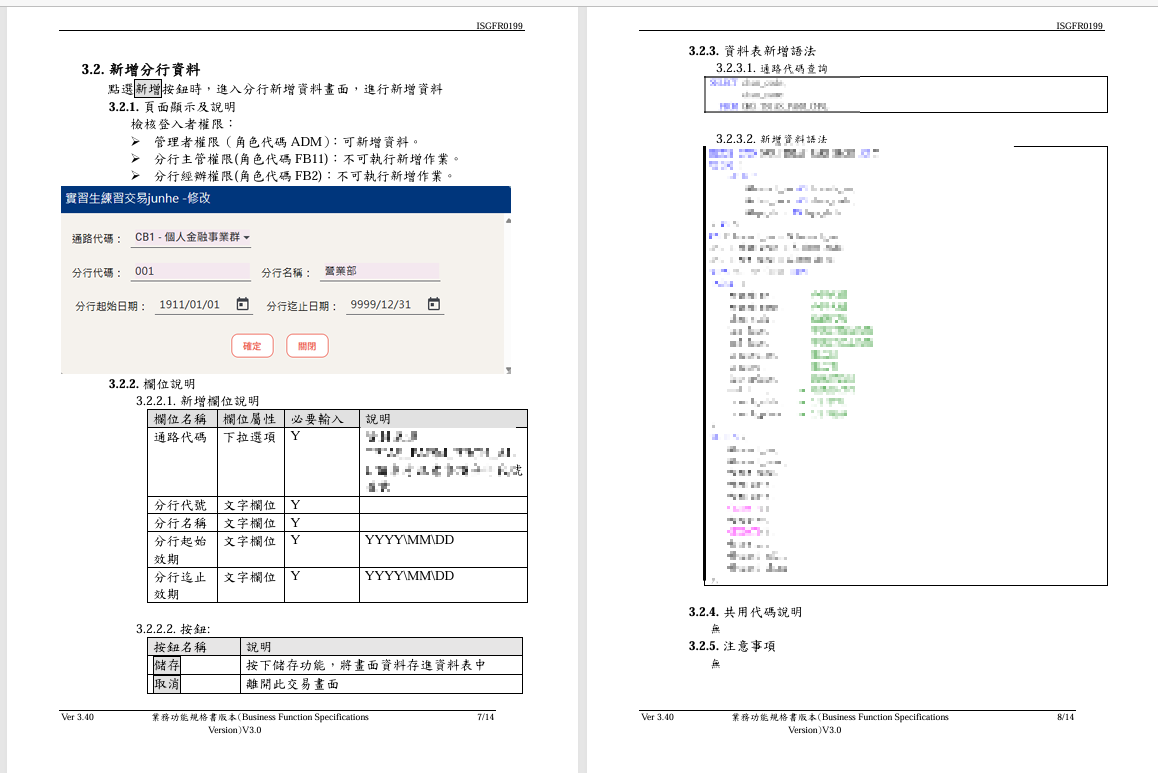Click Ver 3.40 in left page footer
Image resolution: width=1158 pixels, height=773 pixels.
(x=78, y=717)
